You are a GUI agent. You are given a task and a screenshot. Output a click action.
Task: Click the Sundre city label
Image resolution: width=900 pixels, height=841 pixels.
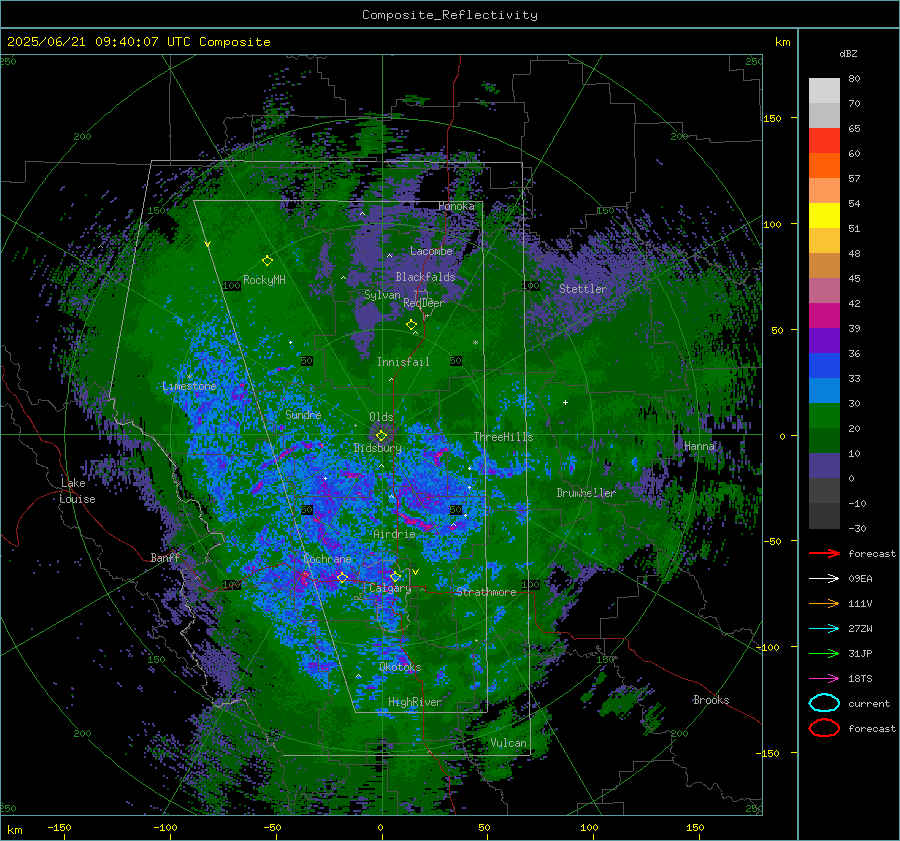(x=303, y=414)
